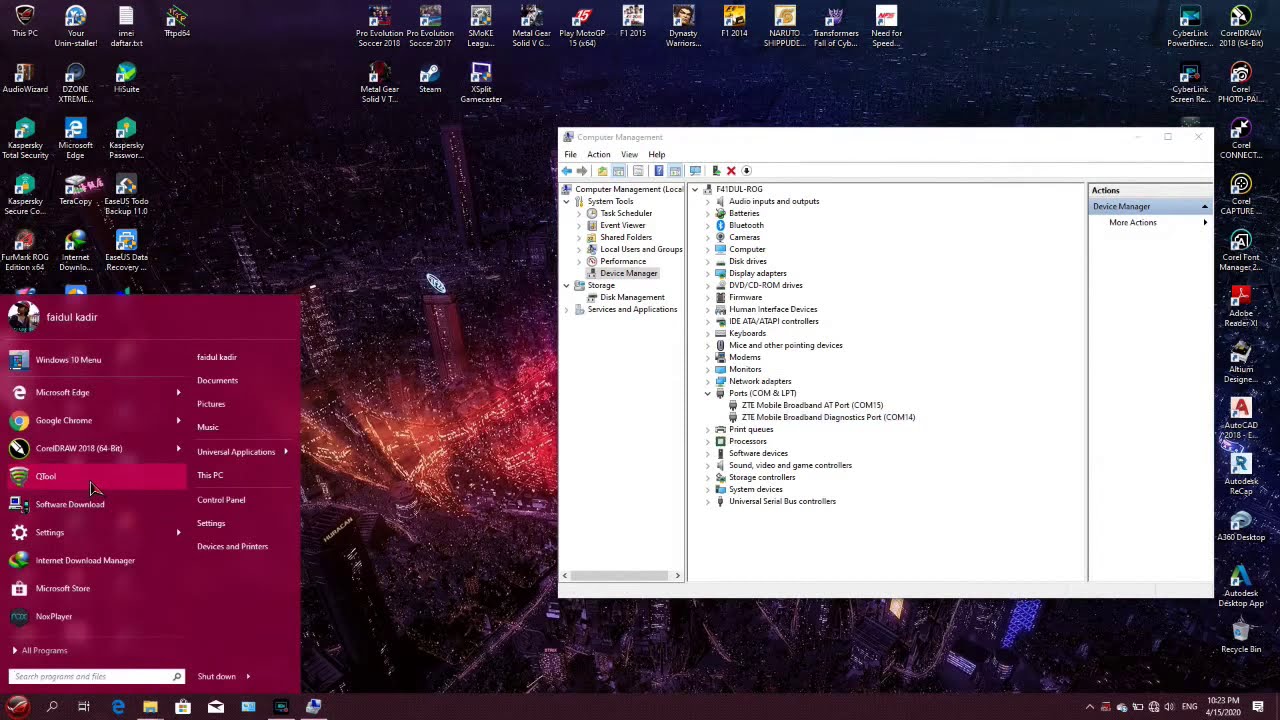Click right arrow of the console tree scrollbar
Image resolution: width=1280 pixels, height=720 pixels.
click(677, 575)
